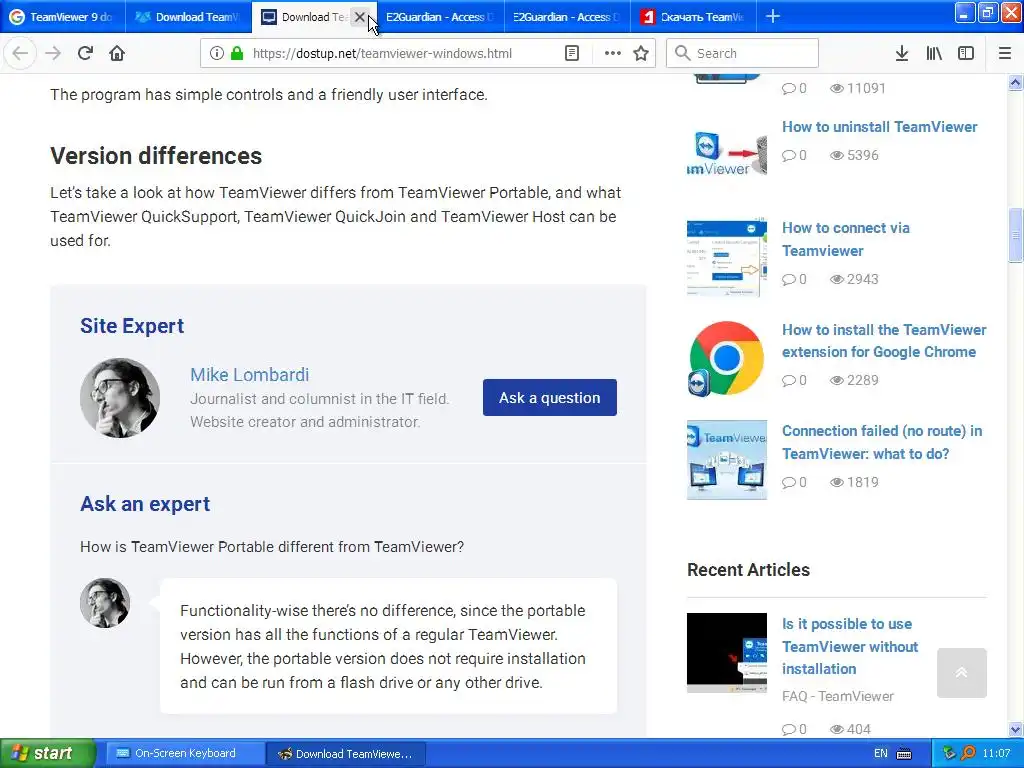This screenshot has width=1024, height=768.
Task: Open the browser home page
Action: pos(117,54)
